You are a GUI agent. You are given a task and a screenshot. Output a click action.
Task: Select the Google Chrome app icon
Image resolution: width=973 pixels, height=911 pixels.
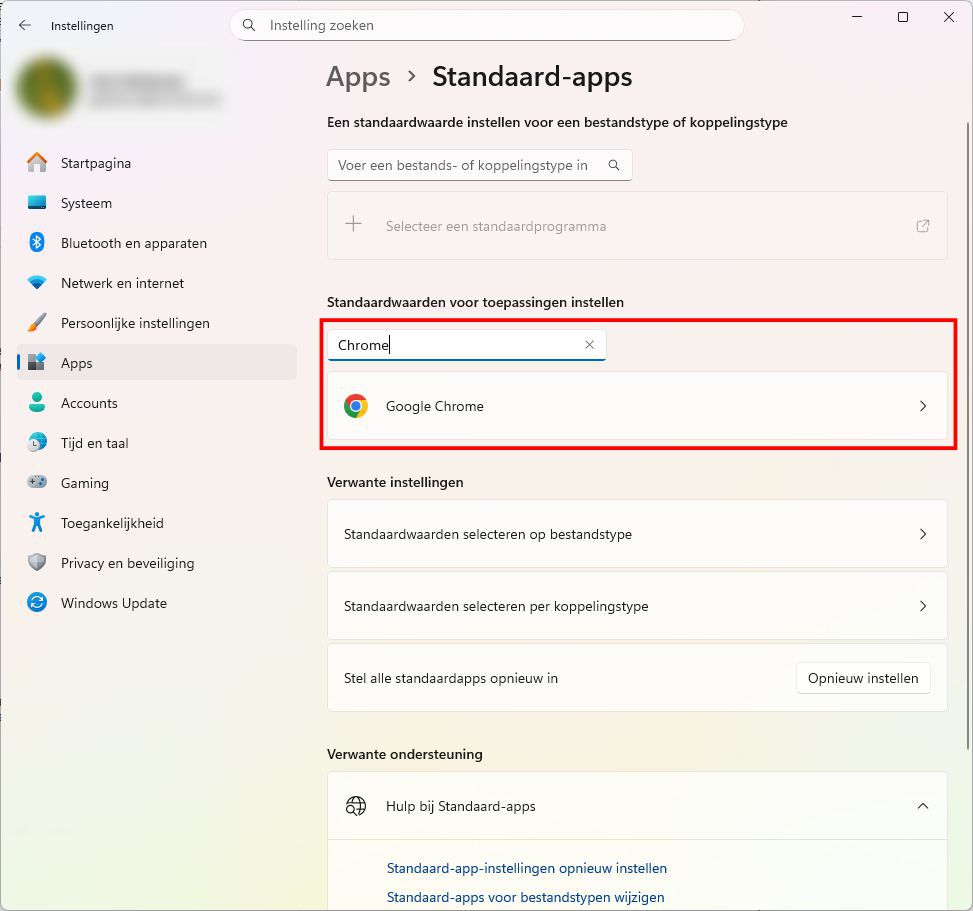[356, 406]
